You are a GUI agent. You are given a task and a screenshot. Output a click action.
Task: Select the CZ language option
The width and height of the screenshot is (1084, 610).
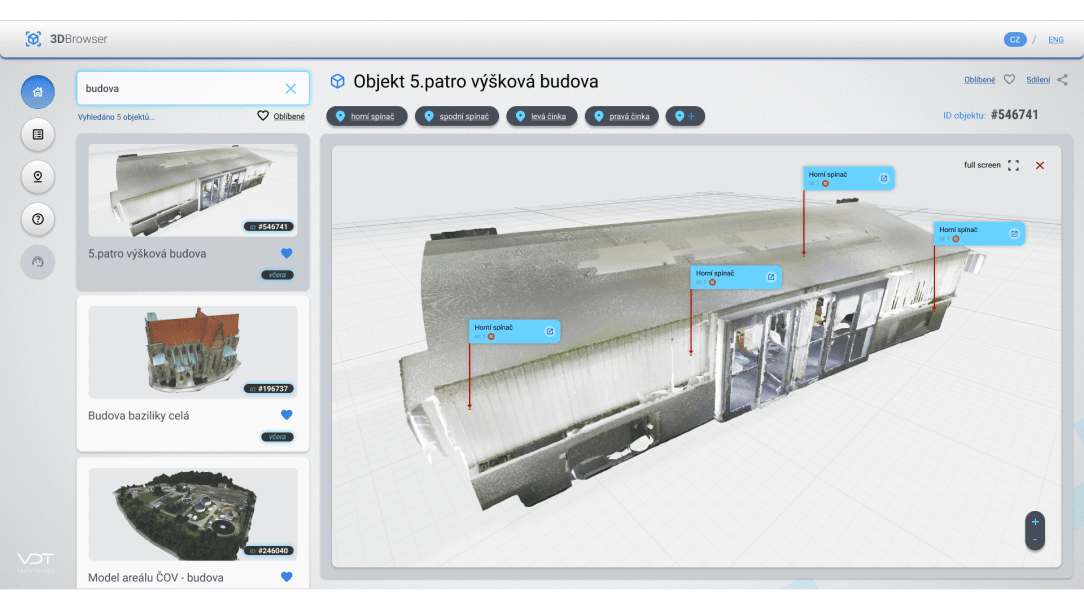pyautogui.click(x=1015, y=40)
